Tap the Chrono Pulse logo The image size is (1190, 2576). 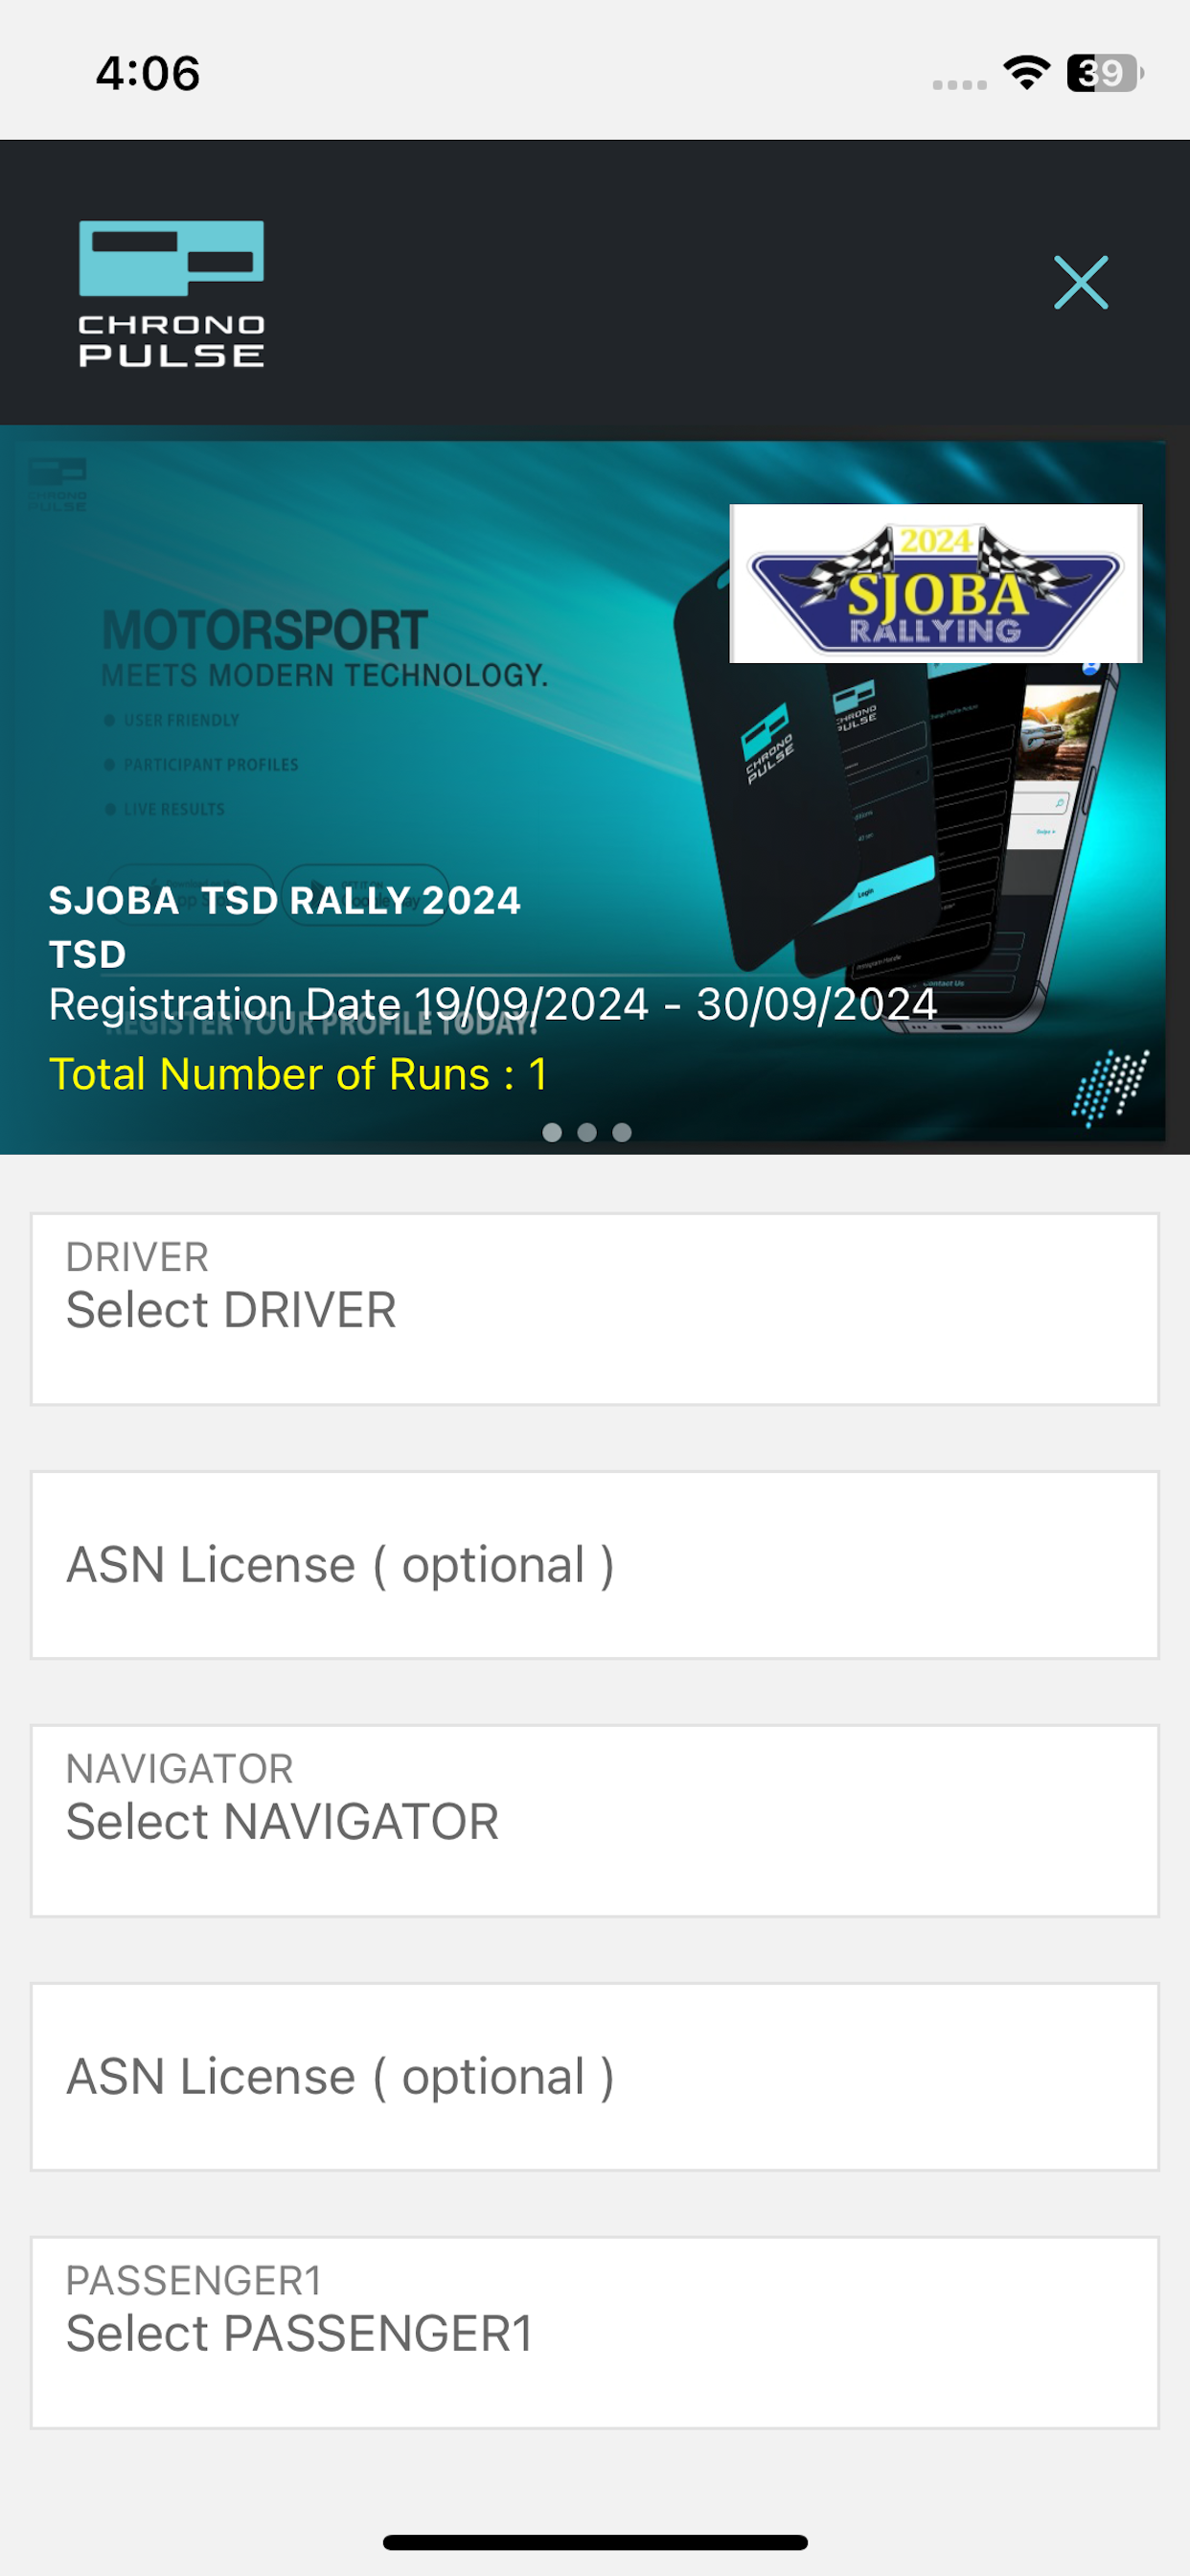point(171,293)
